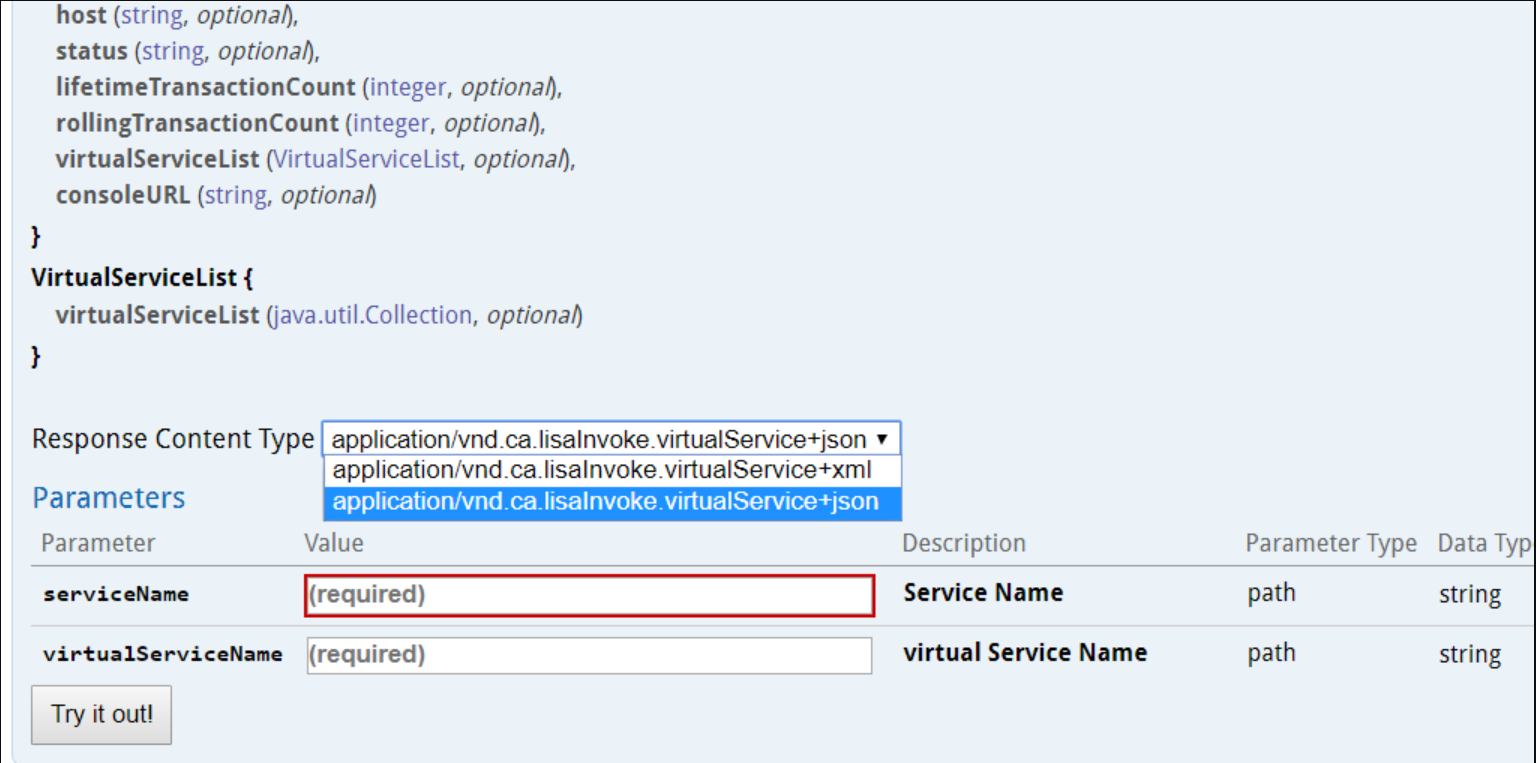Click the status property name
The width and height of the screenshot is (1536, 763).
(91, 51)
